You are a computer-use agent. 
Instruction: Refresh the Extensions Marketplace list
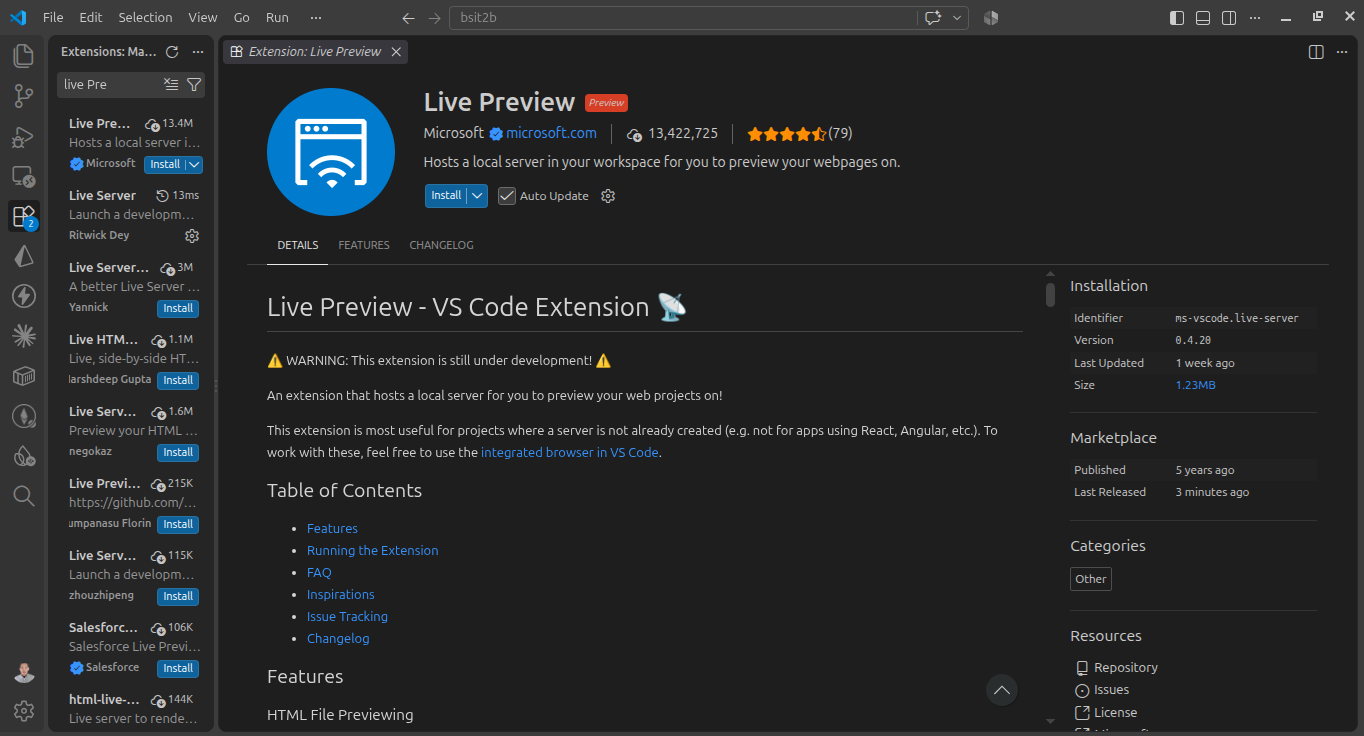click(172, 52)
